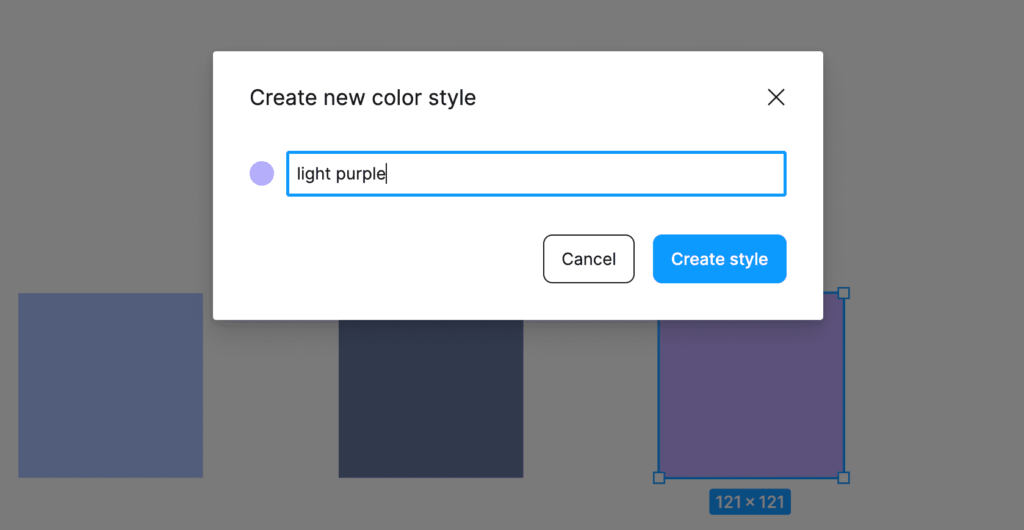
Task: Click blank dialog area left of Cancel
Action: click(390, 259)
